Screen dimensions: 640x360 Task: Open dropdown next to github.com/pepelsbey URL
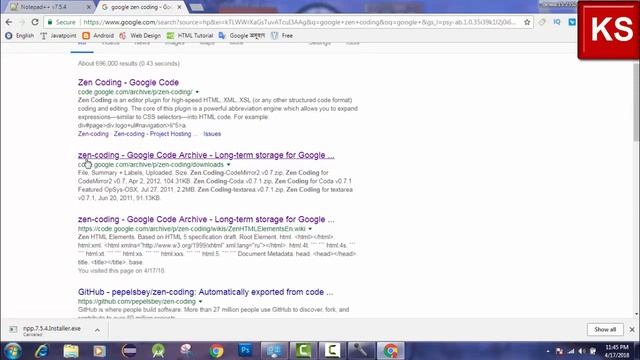click(200, 302)
